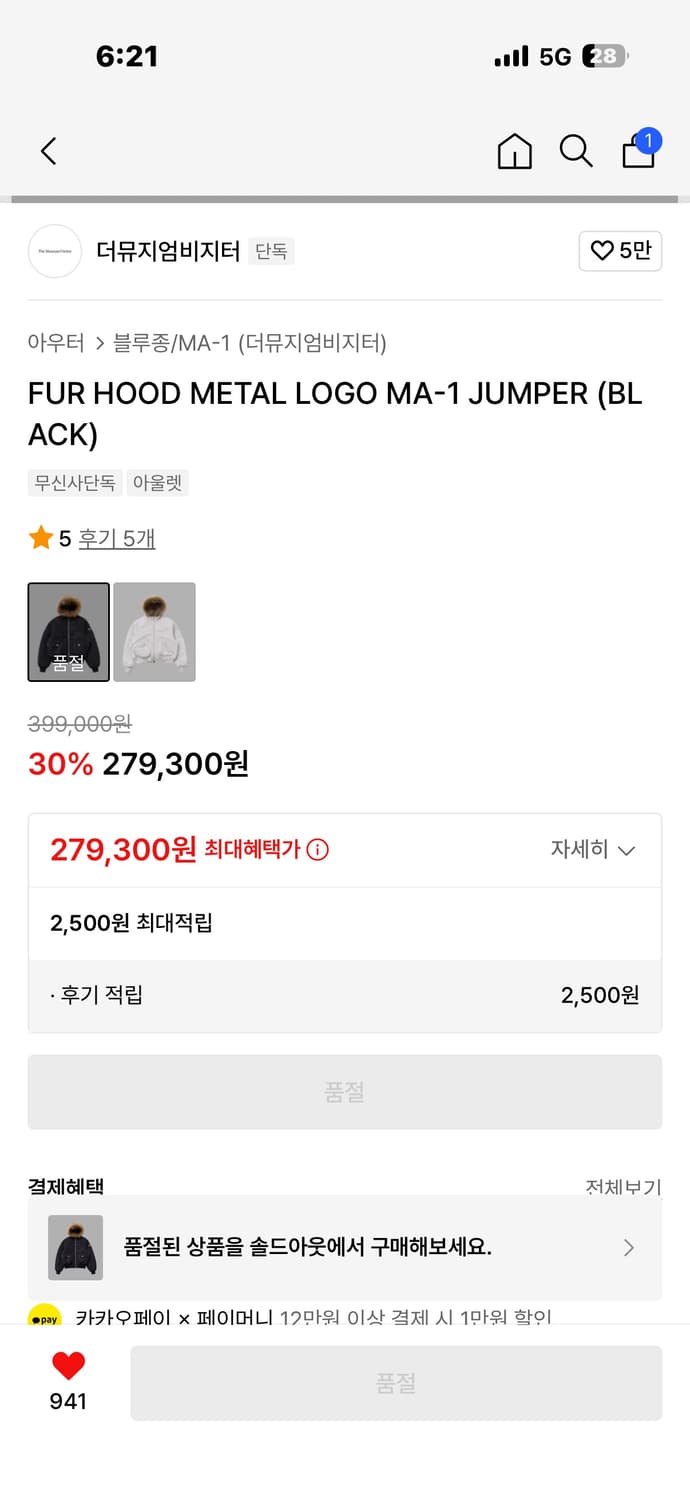Screen dimensions: 690x1500
Task: Open search using the magnifier icon
Action: coord(576,151)
